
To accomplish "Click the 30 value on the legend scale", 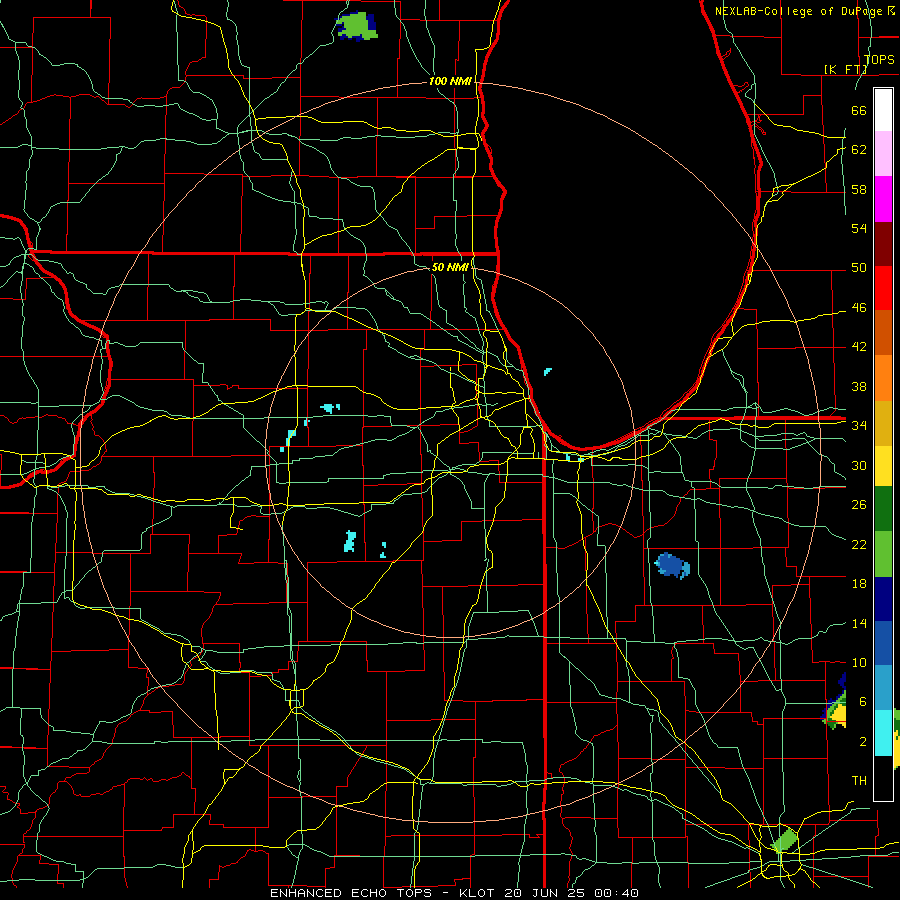I will [x=859, y=465].
